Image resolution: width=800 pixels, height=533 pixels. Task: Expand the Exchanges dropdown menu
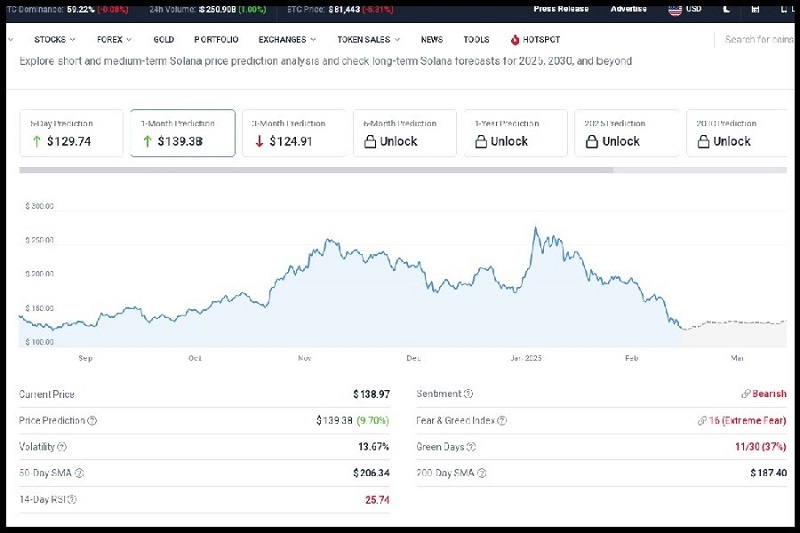click(287, 40)
